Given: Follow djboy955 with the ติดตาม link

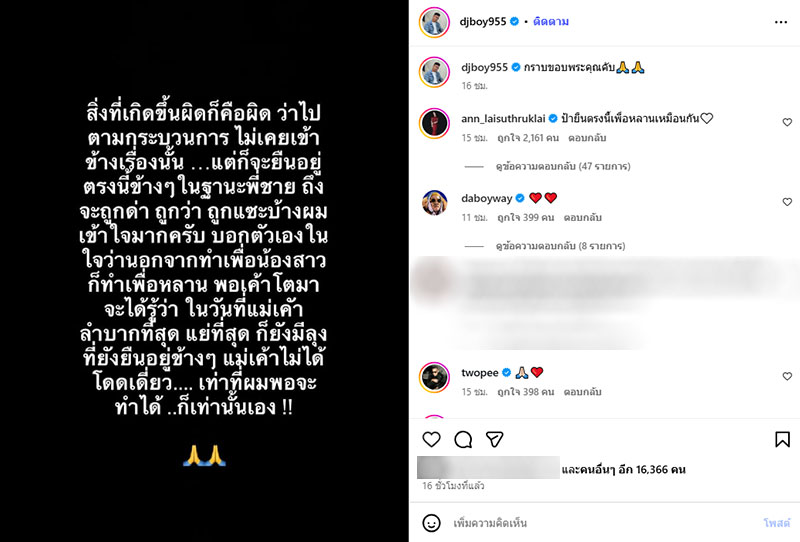Looking at the screenshot, I should 551,21.
